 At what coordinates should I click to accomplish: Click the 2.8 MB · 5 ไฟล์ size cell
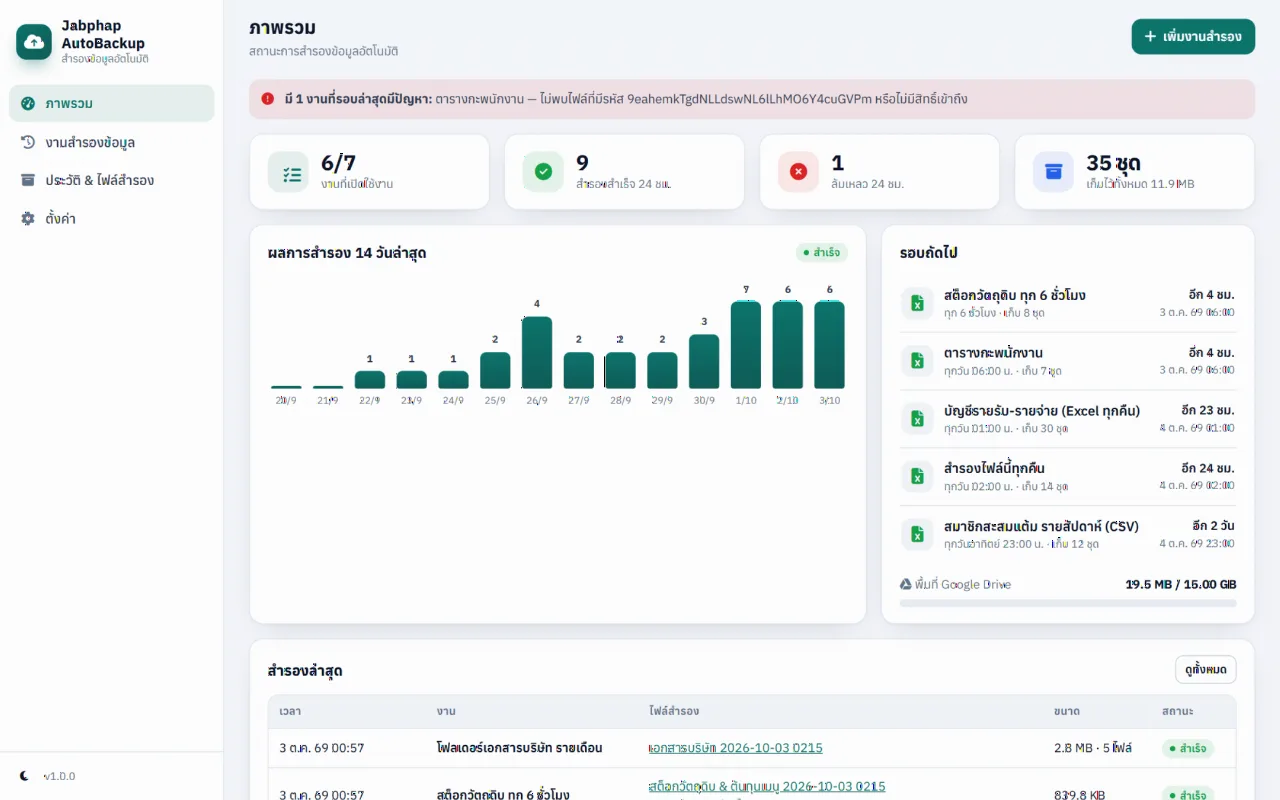click(1093, 748)
